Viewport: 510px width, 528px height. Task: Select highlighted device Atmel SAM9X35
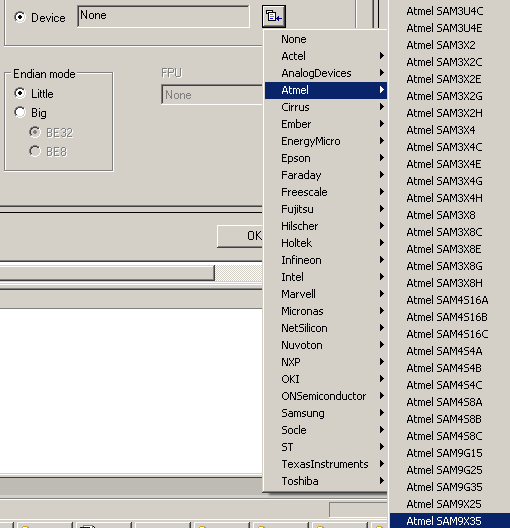pyautogui.click(x=450, y=521)
